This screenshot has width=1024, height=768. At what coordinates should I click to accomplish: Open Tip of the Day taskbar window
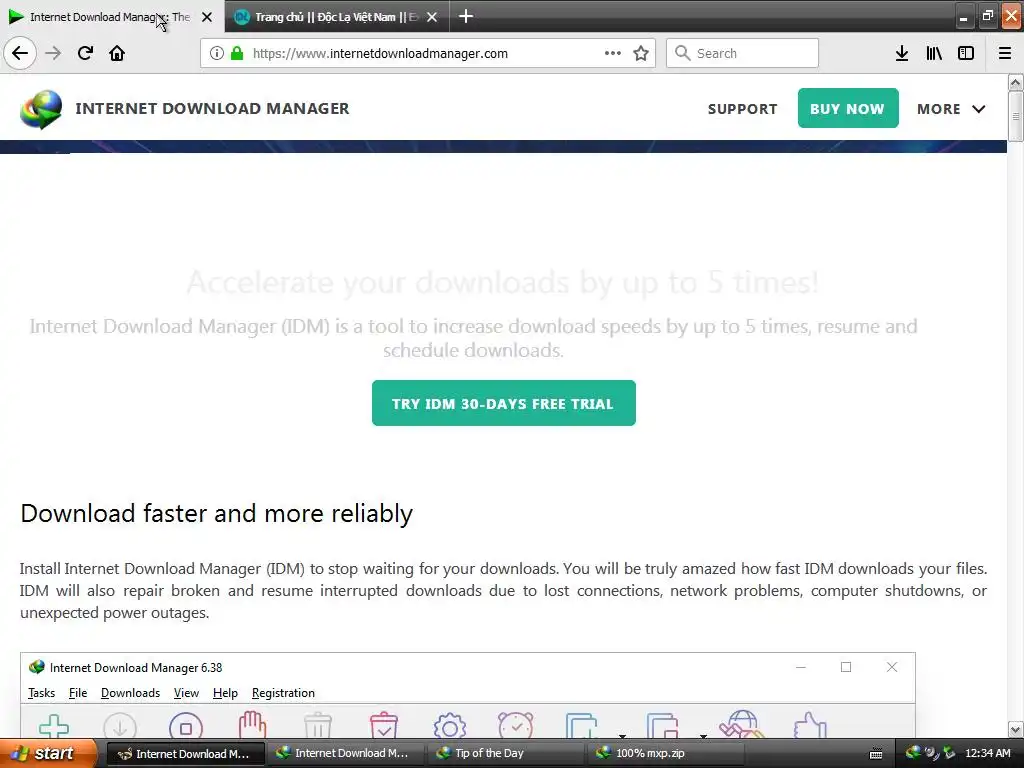point(504,754)
